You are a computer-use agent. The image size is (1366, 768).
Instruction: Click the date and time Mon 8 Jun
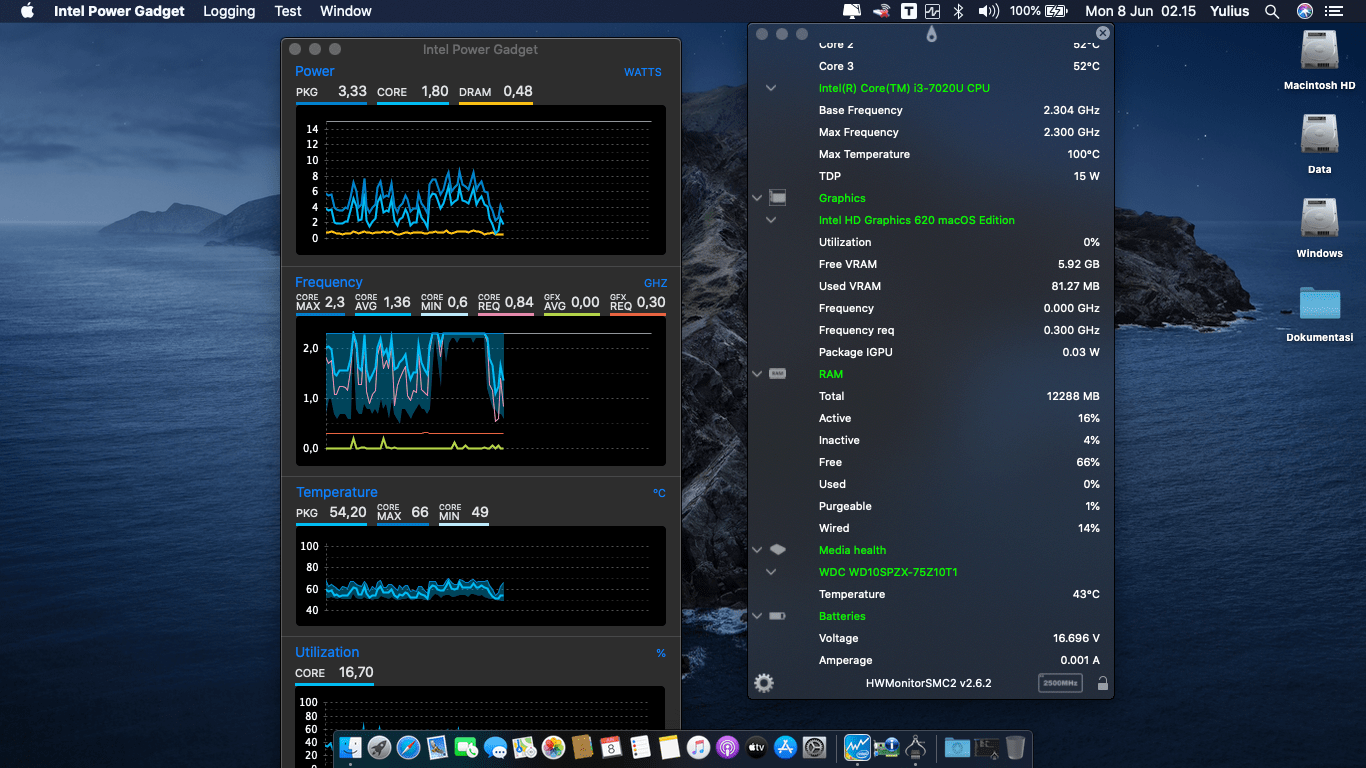(x=1140, y=11)
